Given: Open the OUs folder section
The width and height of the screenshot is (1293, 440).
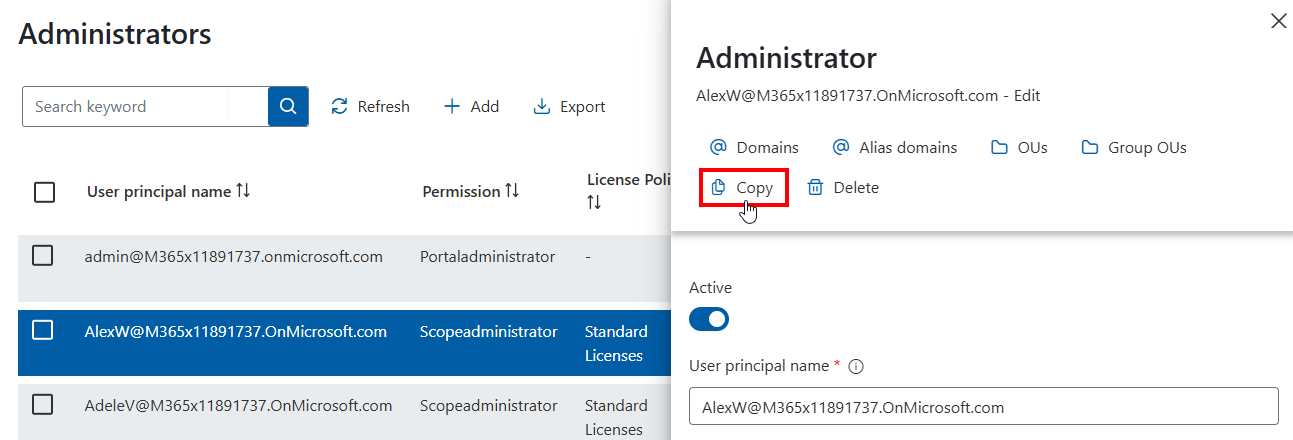Looking at the screenshot, I should 1019,148.
